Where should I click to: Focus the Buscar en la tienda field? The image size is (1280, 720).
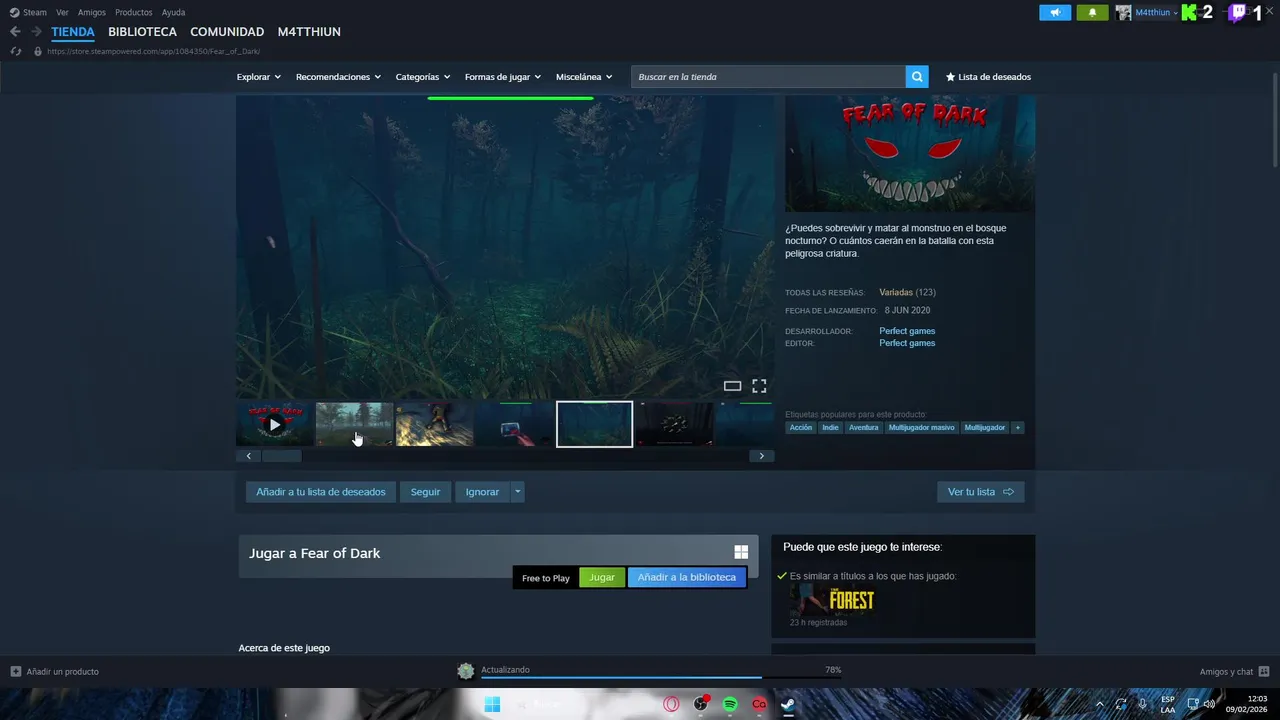point(768,77)
